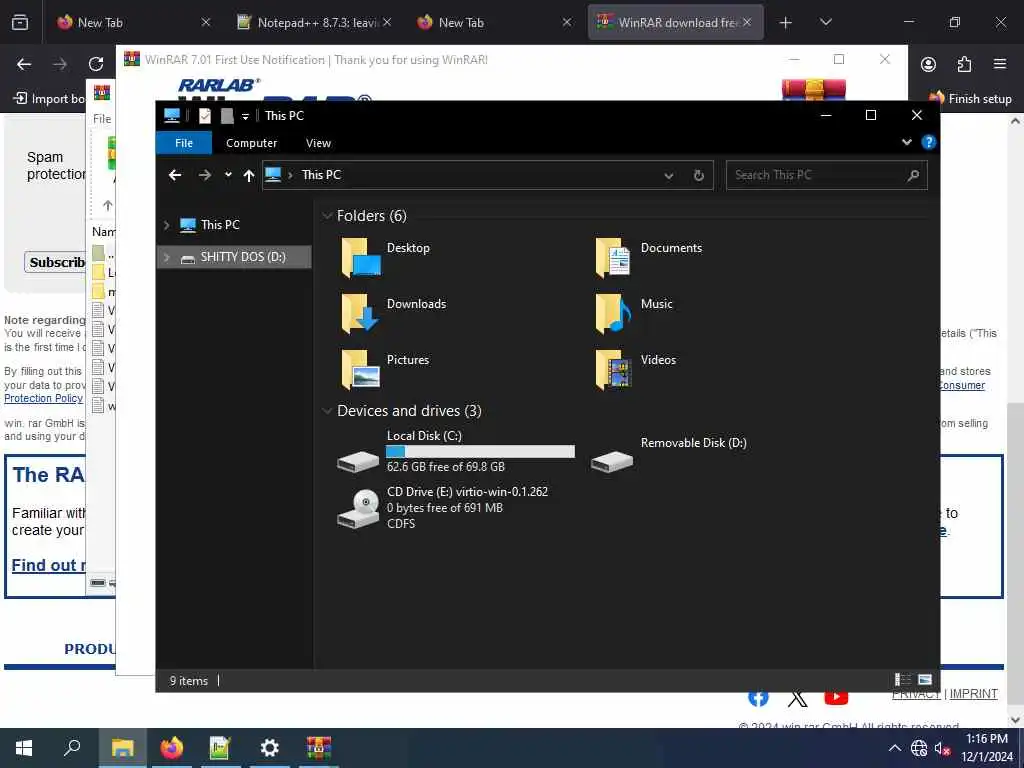
Task: Click the Local Disk (C:) usage bar
Action: 480,451
